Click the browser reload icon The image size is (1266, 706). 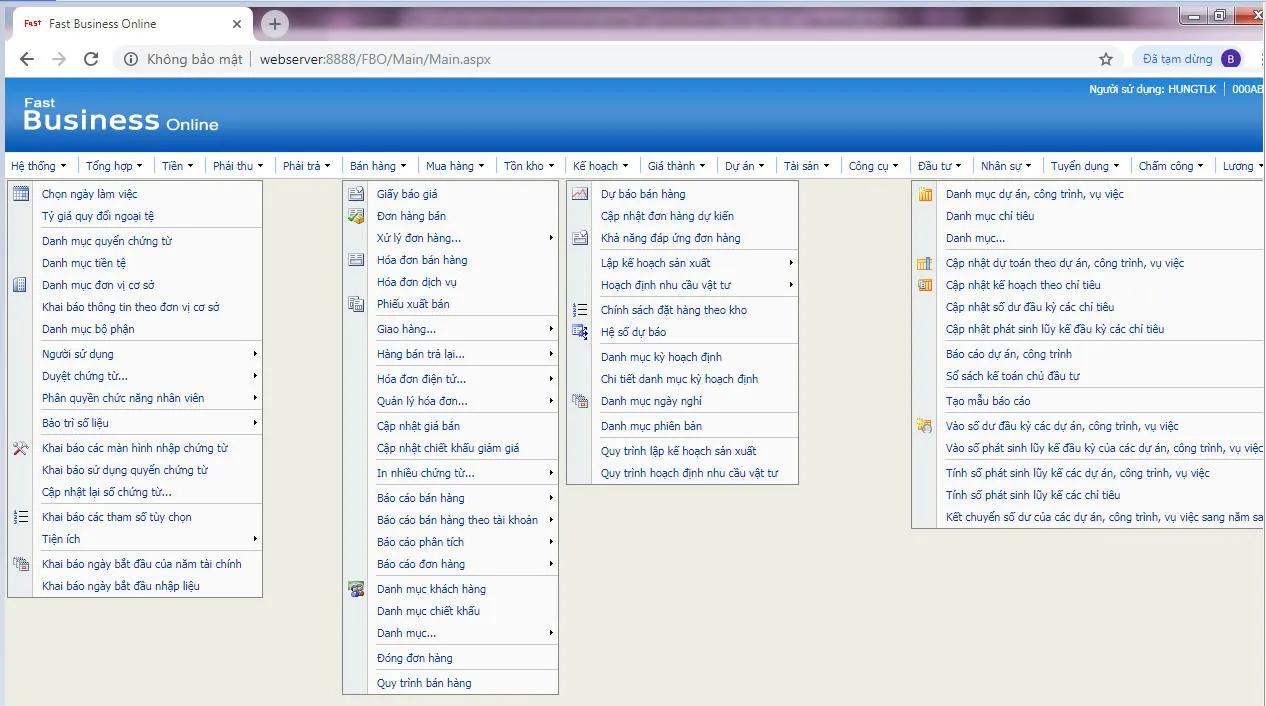(x=91, y=59)
